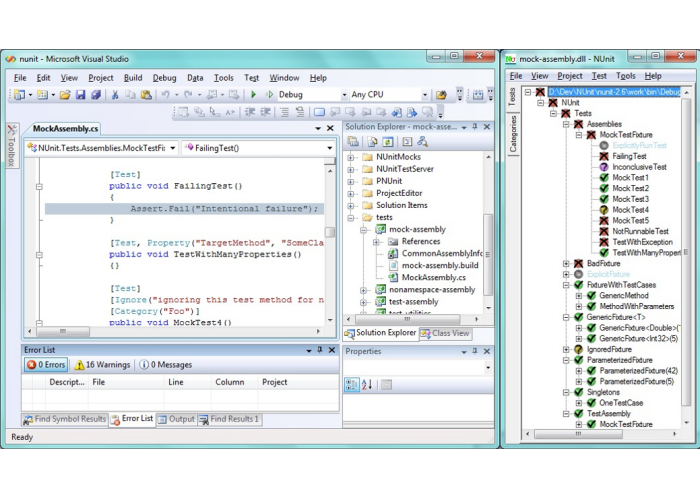This screenshot has width=700, height=500.
Task: Click the View Code icon in Solution Explorer
Action: pos(407,142)
